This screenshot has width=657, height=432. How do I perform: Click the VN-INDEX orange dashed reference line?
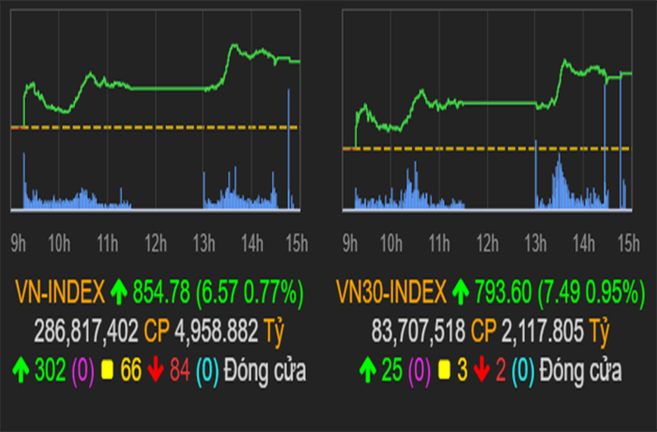point(150,127)
